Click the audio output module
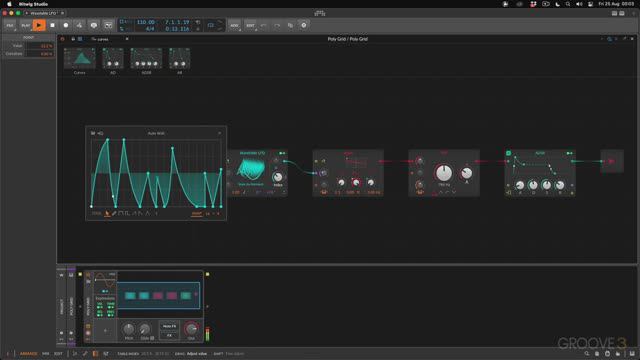 (611, 161)
